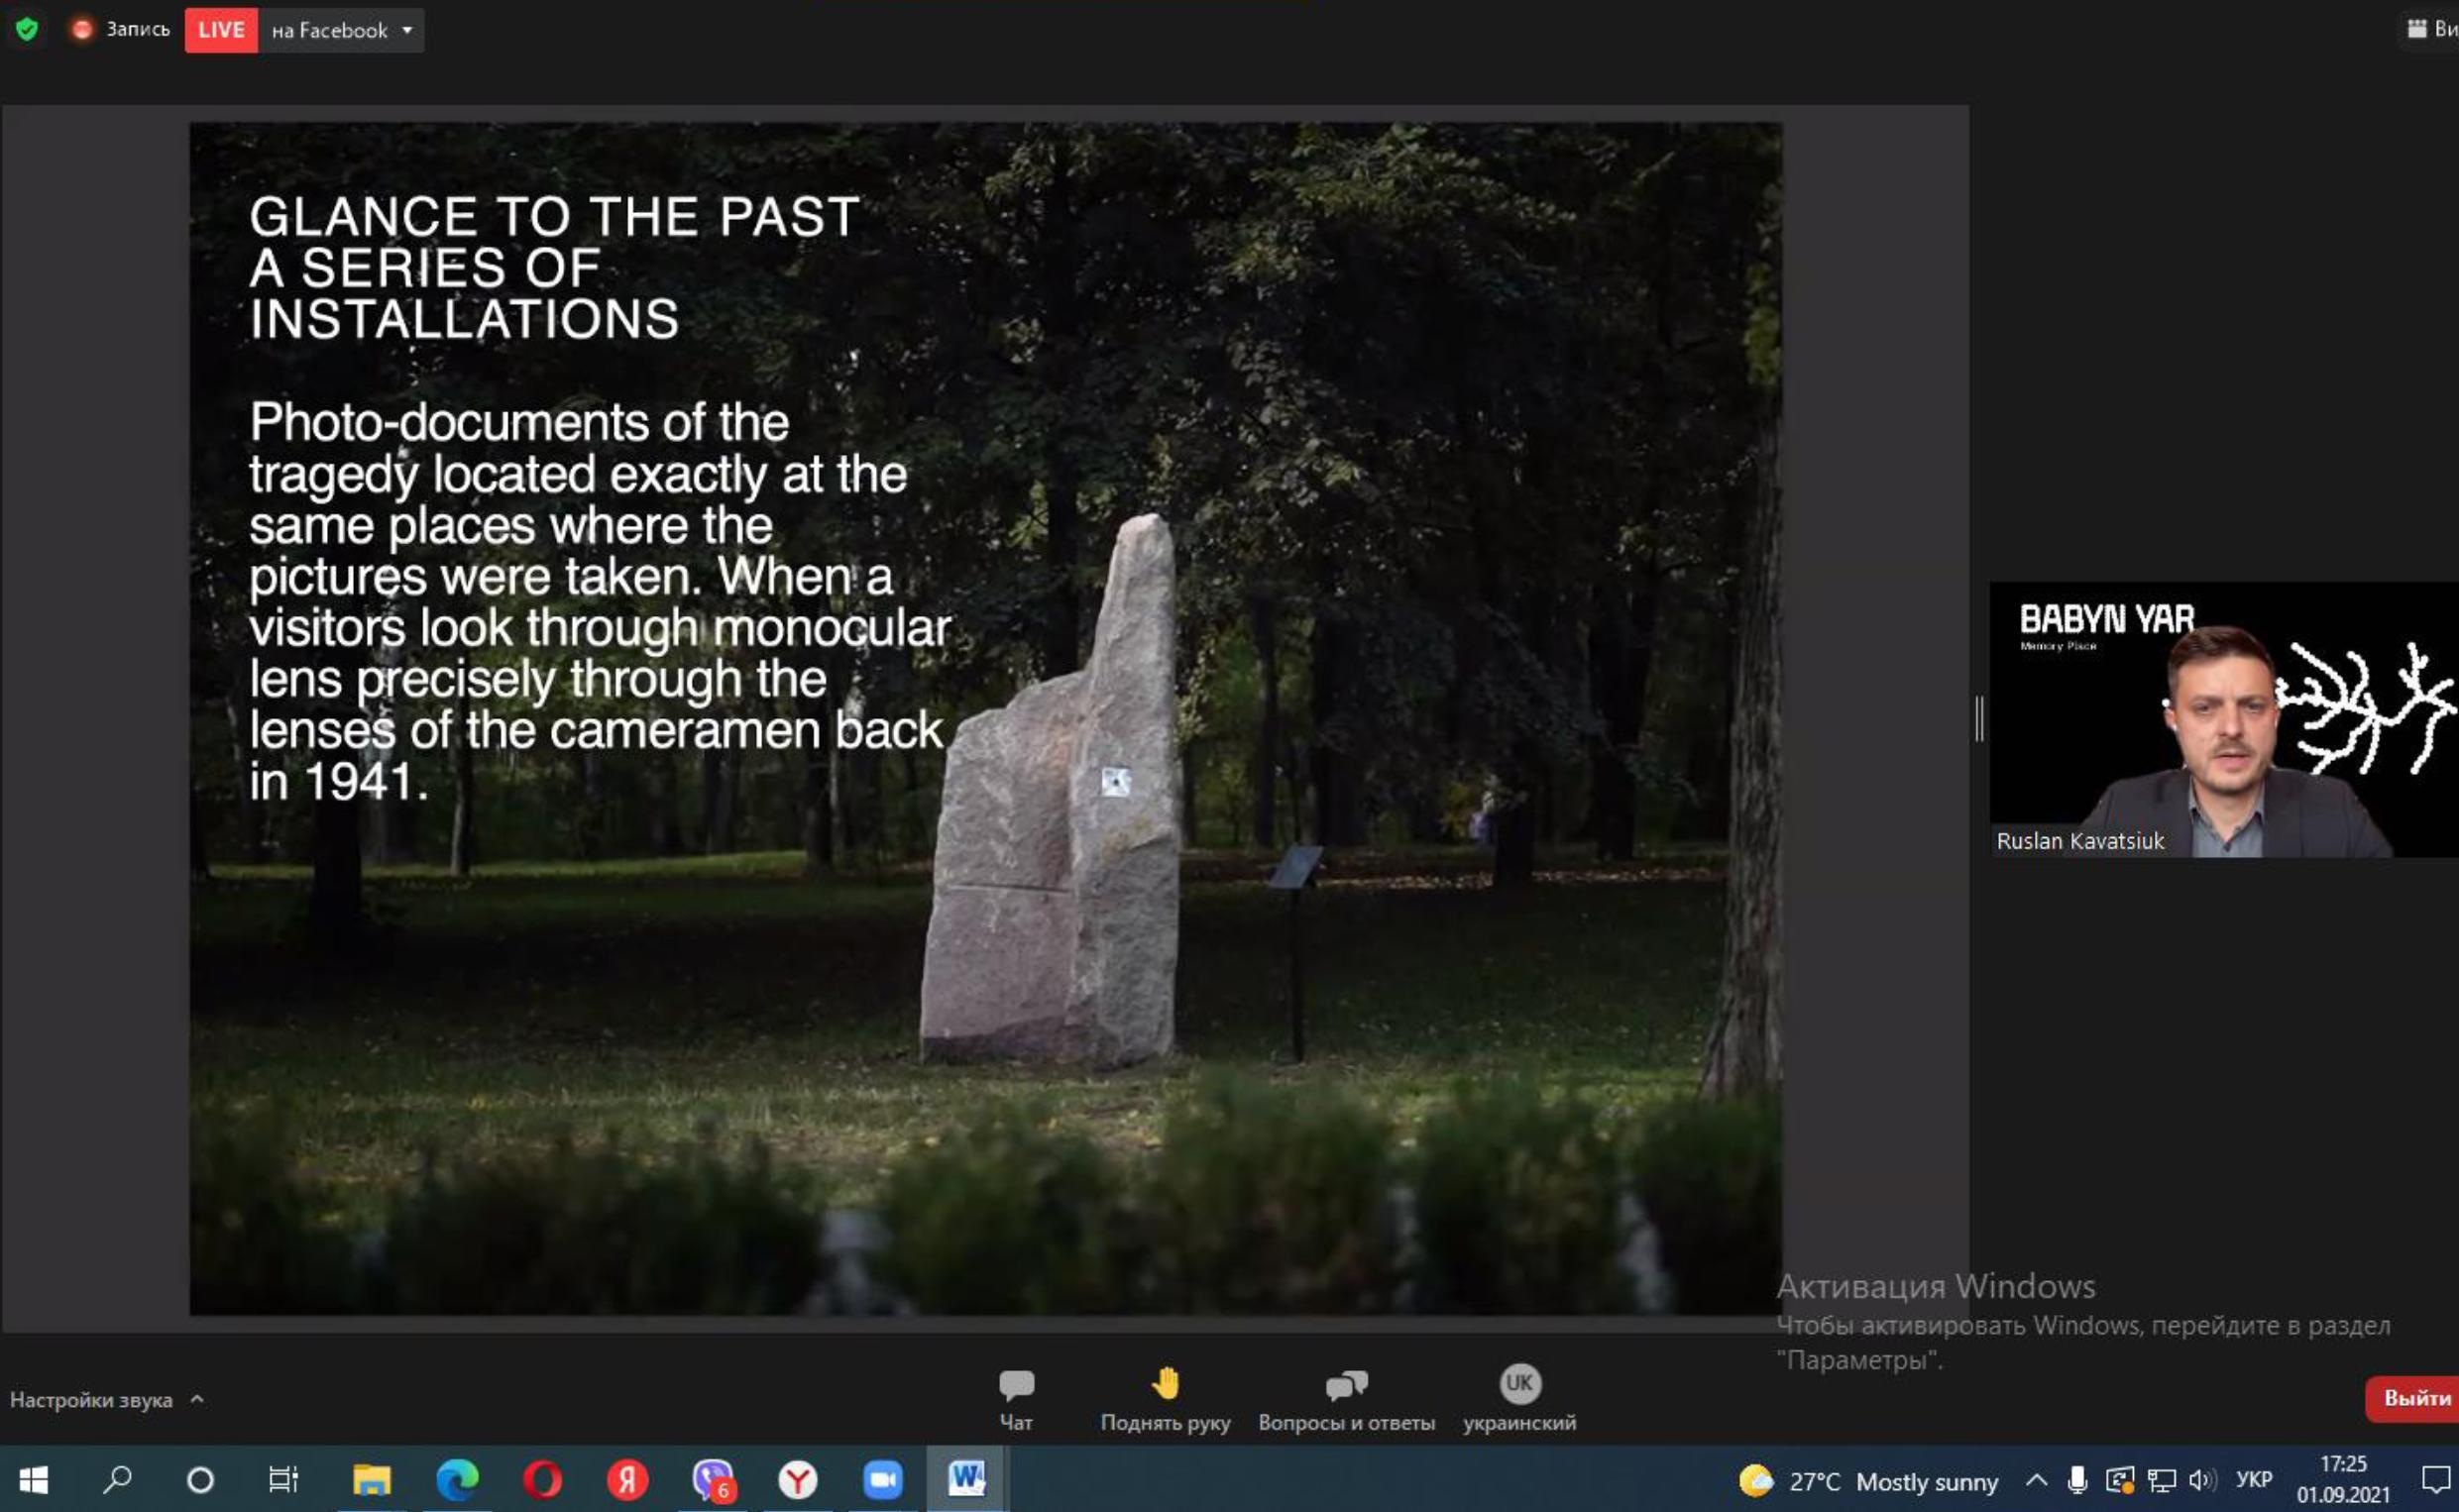
Task: Click the green encryption shield icon
Action: click(27, 30)
